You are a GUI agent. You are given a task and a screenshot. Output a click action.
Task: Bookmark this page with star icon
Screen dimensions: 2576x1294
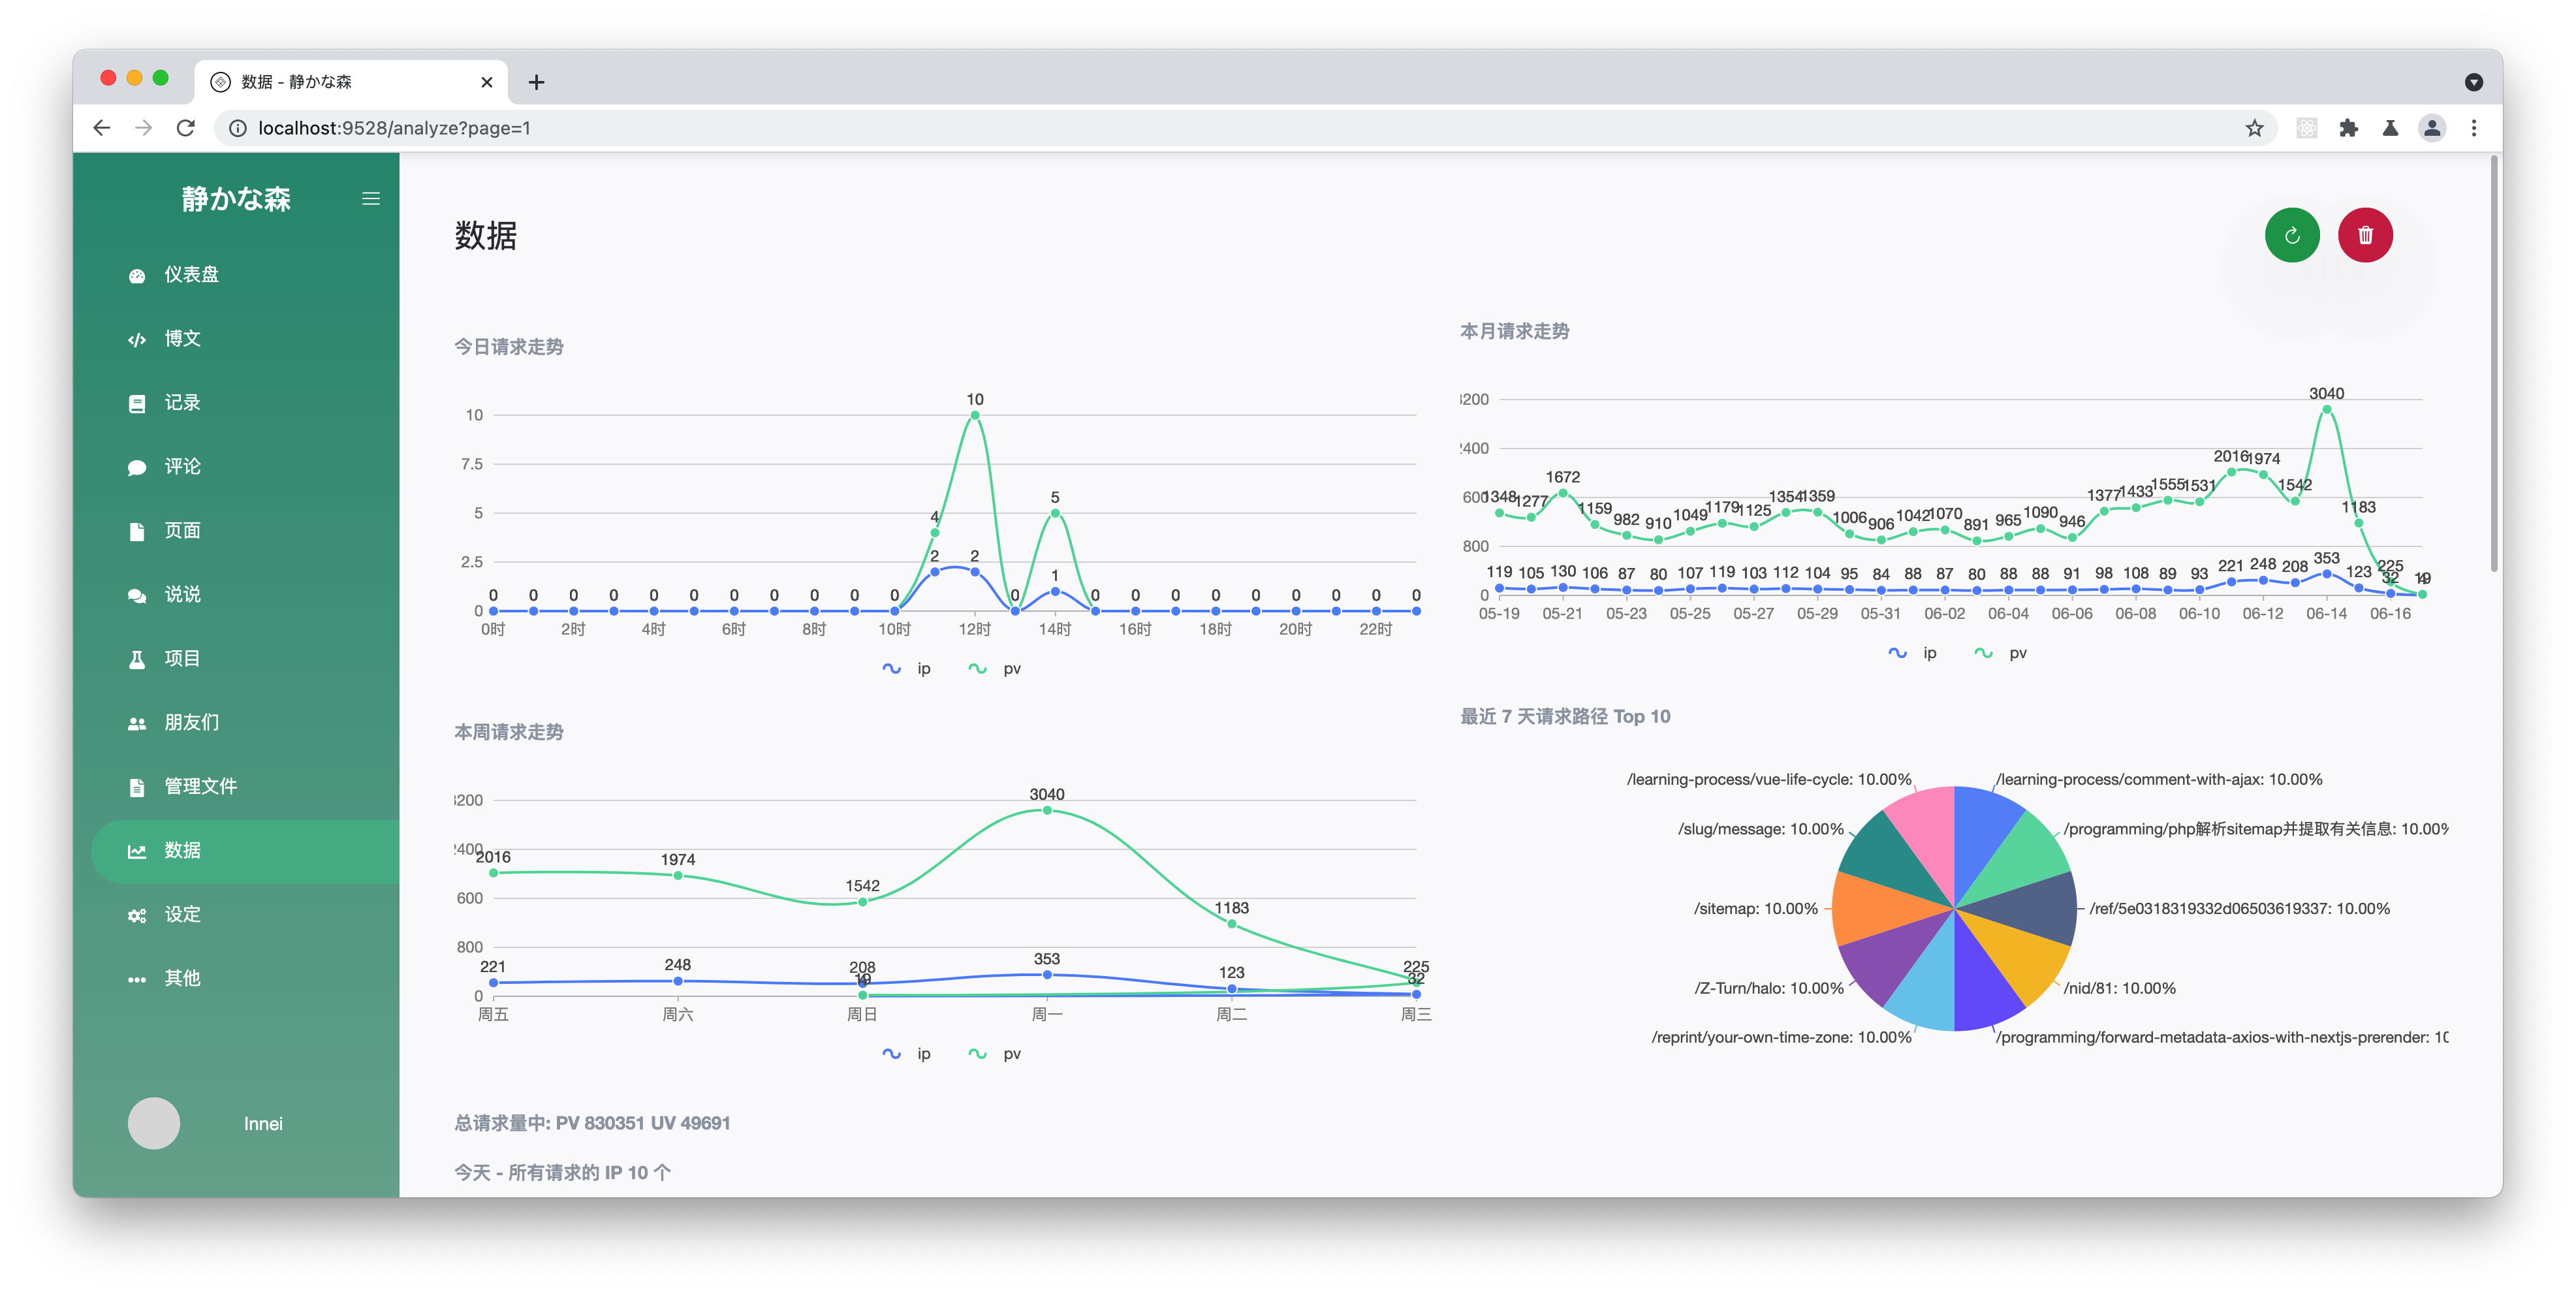(x=2254, y=128)
